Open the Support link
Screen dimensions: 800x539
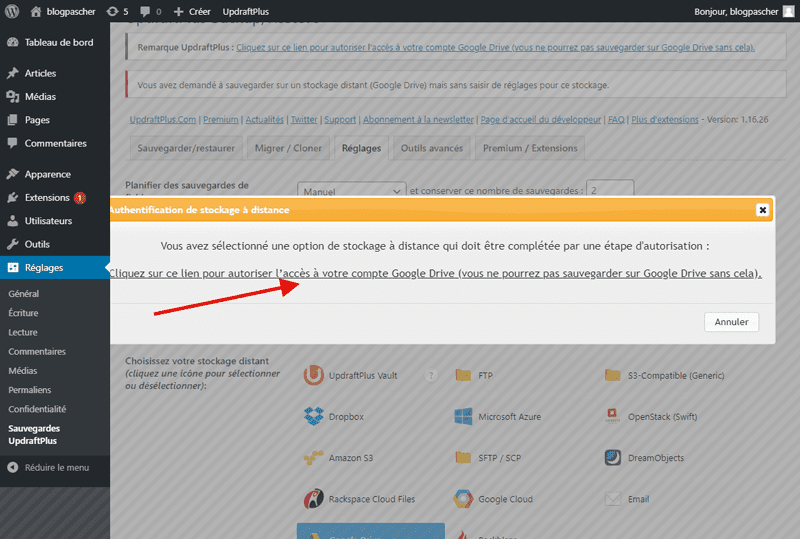(x=340, y=119)
